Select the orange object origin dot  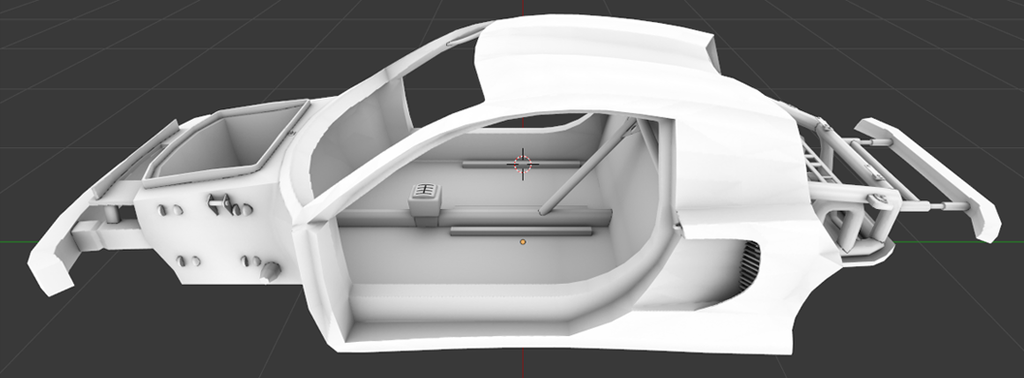522,242
